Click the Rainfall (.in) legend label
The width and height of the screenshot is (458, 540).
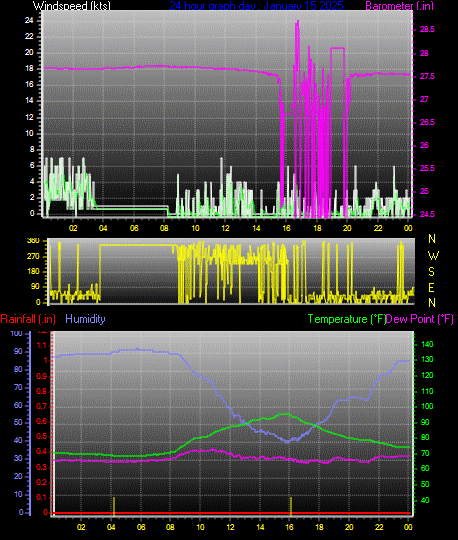point(28,319)
